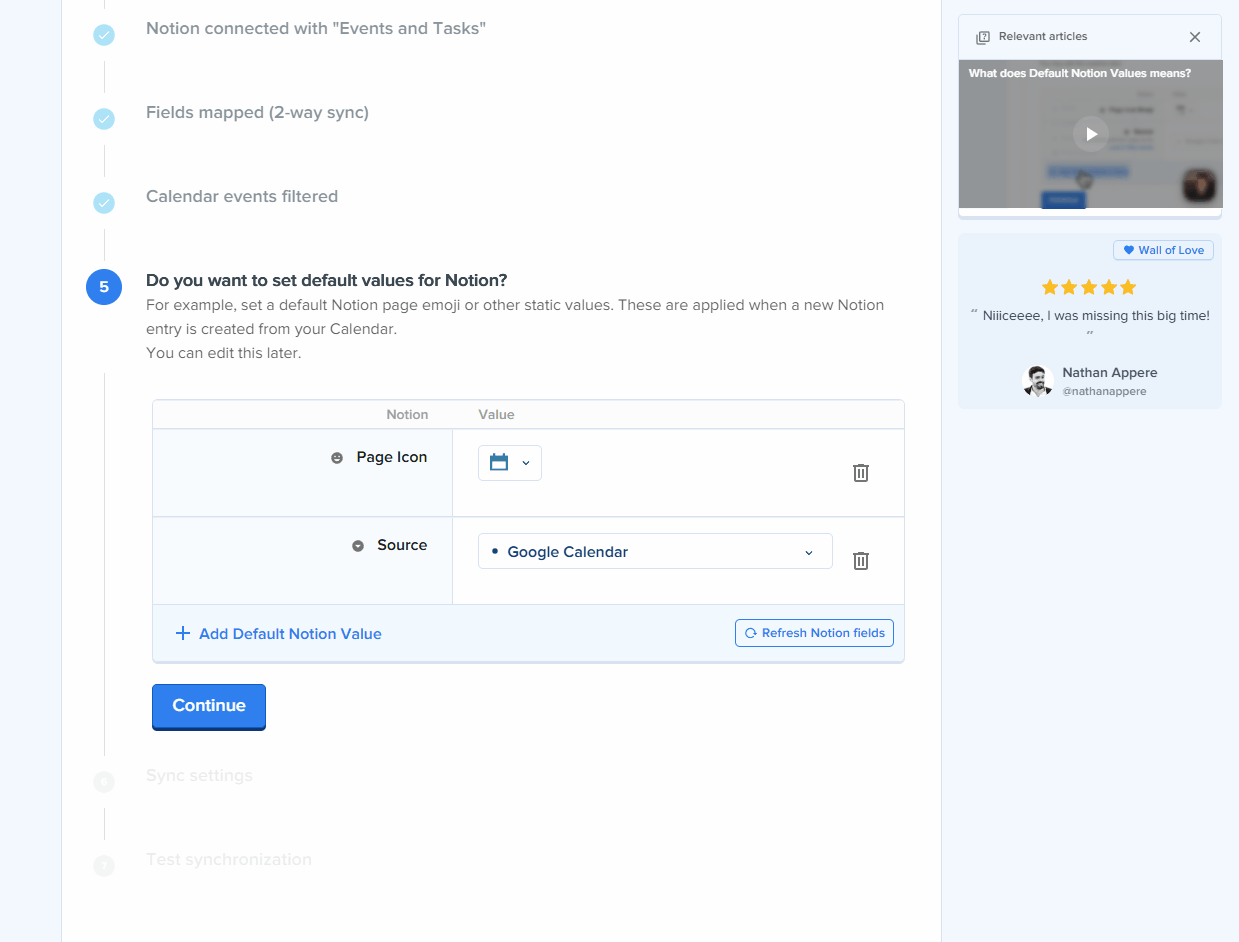Click the Nathan Appere name
Image resolution: width=1239 pixels, height=942 pixels.
(1110, 372)
